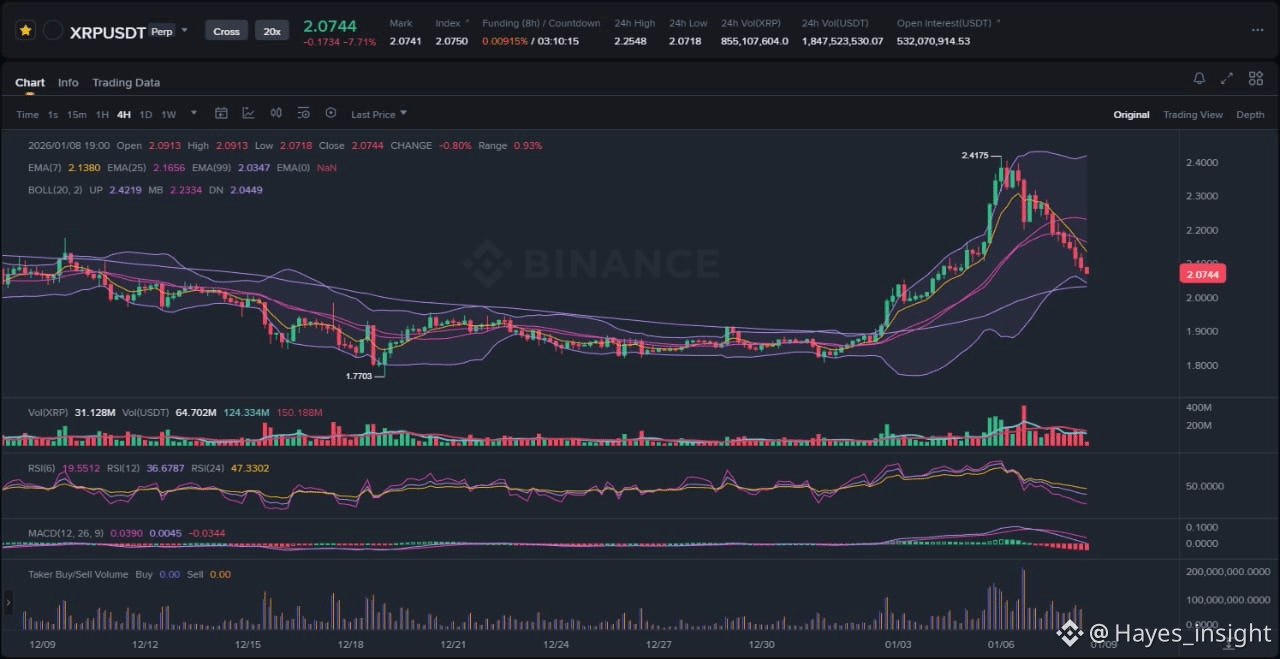The width and height of the screenshot is (1280, 659).
Task: Click the EMA(25) indicator label
Action: point(127,168)
